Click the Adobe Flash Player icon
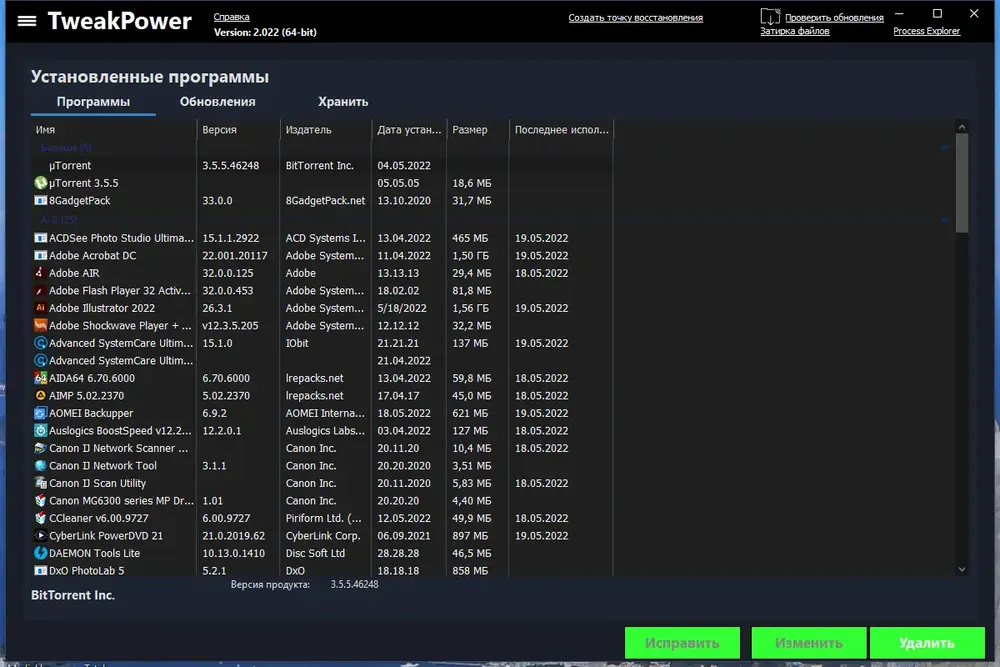Screen dimensions: 1000x667 click(x=40, y=290)
